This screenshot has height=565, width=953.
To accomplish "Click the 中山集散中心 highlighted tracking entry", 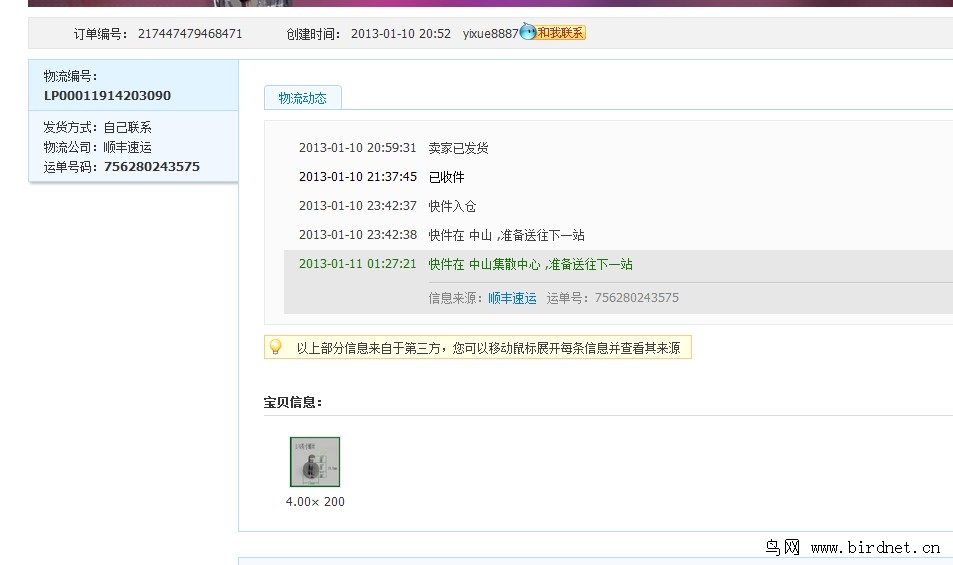I will pyautogui.click(x=530, y=265).
